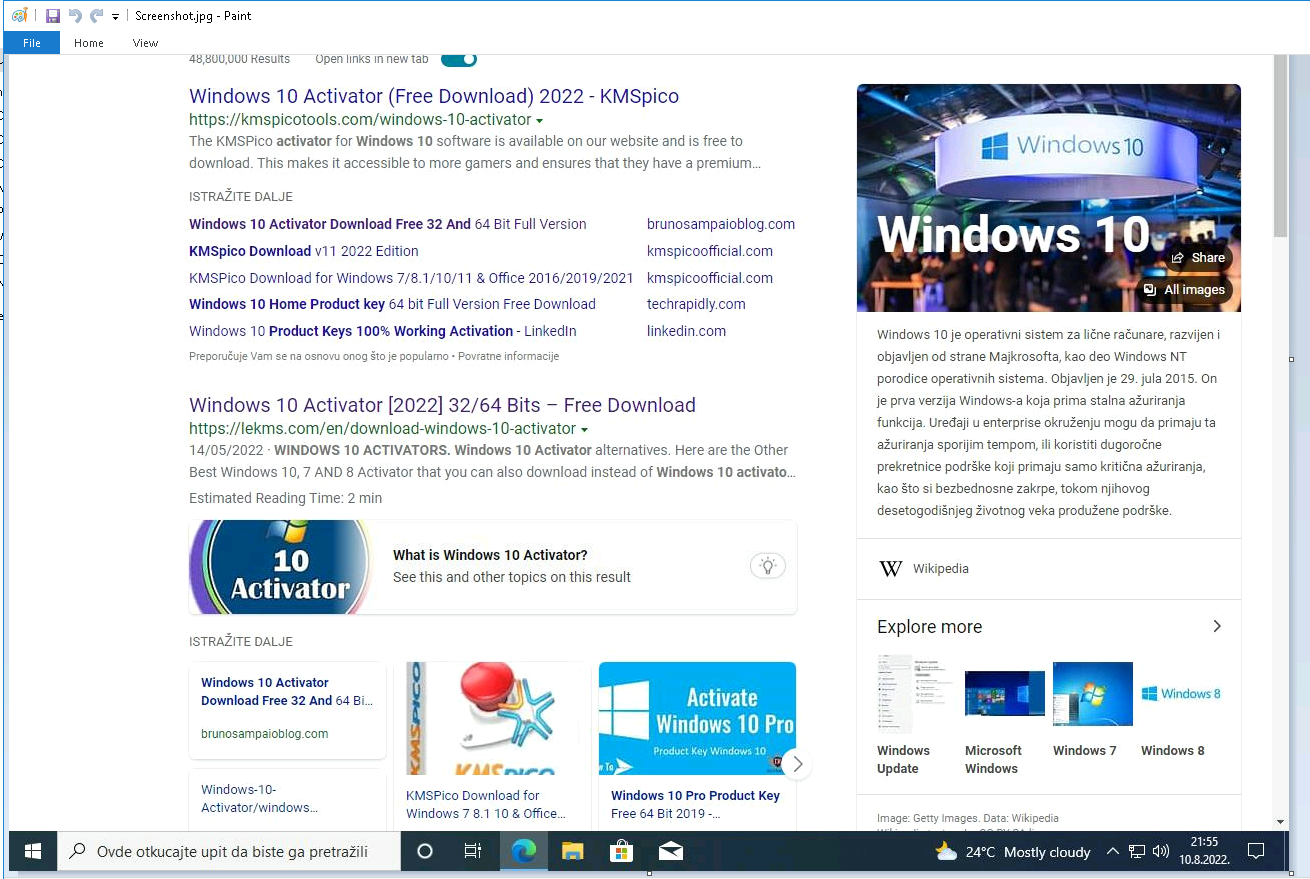1310x879 pixels.
Task: Click All images button on Windows 10 panel
Action: pos(1185,290)
